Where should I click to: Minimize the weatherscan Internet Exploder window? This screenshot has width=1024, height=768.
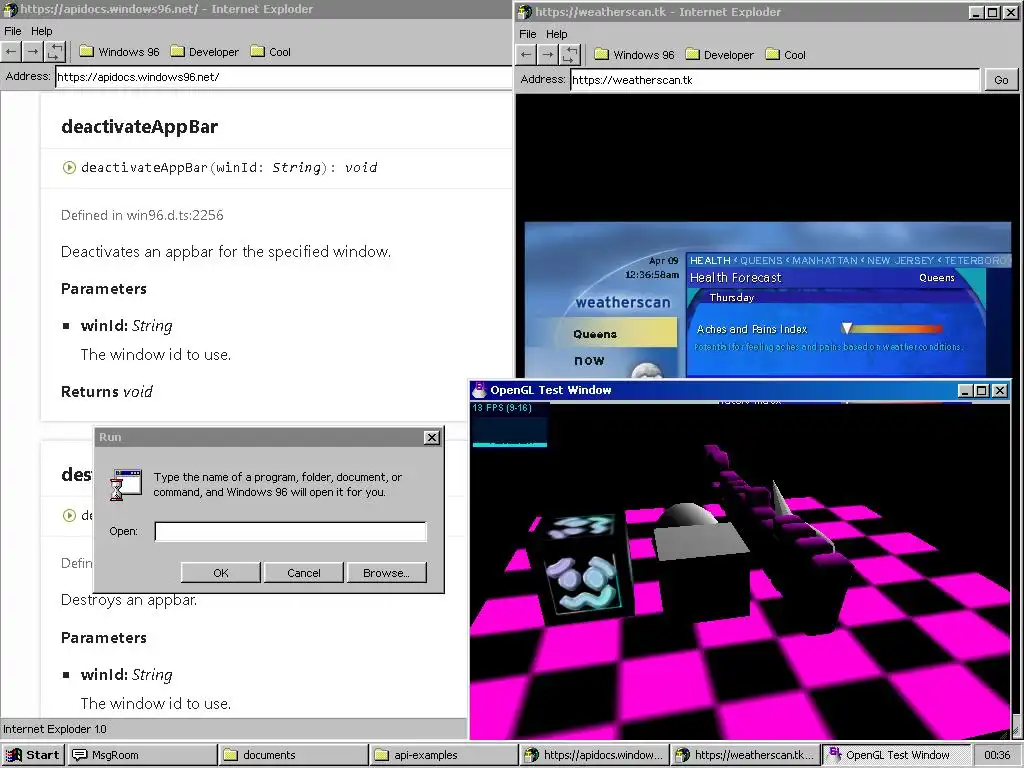click(977, 12)
